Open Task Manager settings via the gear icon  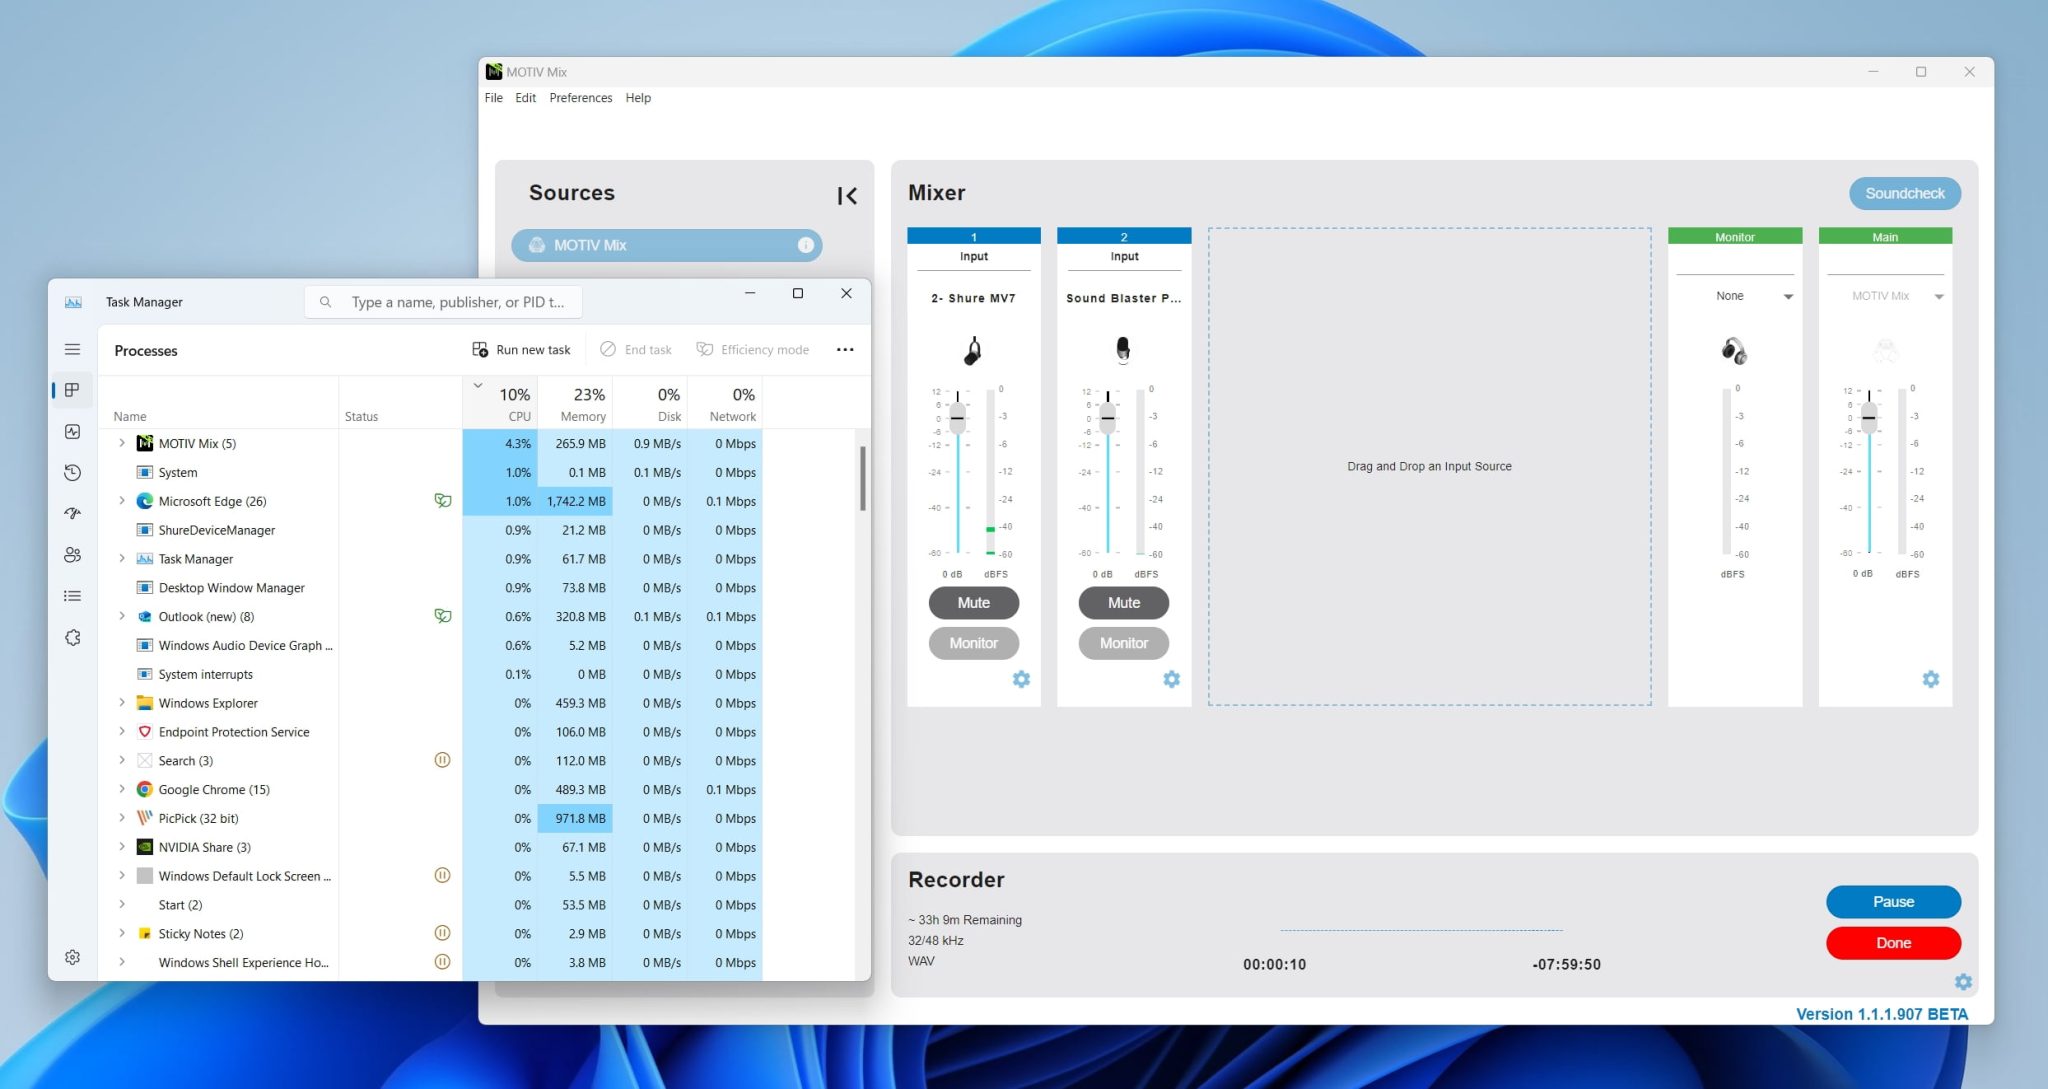point(71,957)
